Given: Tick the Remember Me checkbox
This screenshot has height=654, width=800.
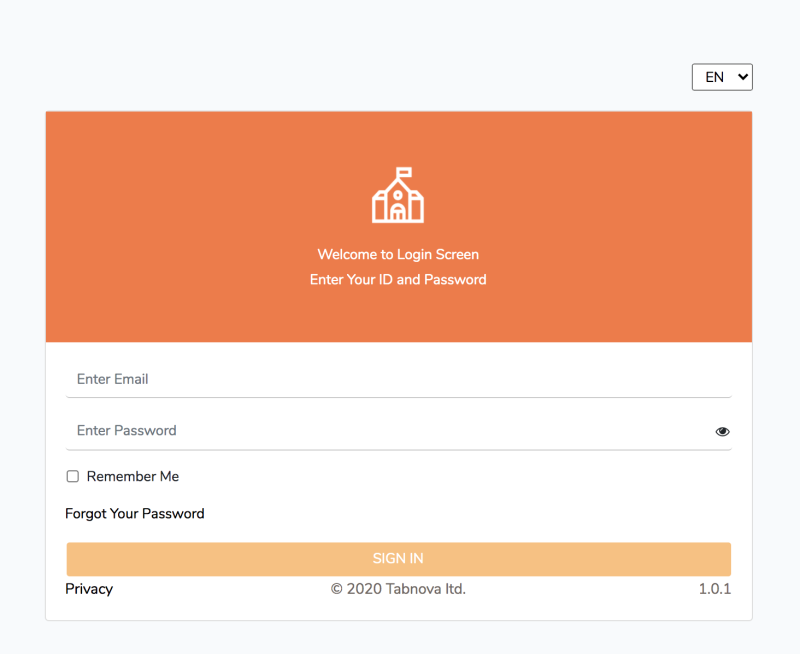Looking at the screenshot, I should click(x=73, y=477).
